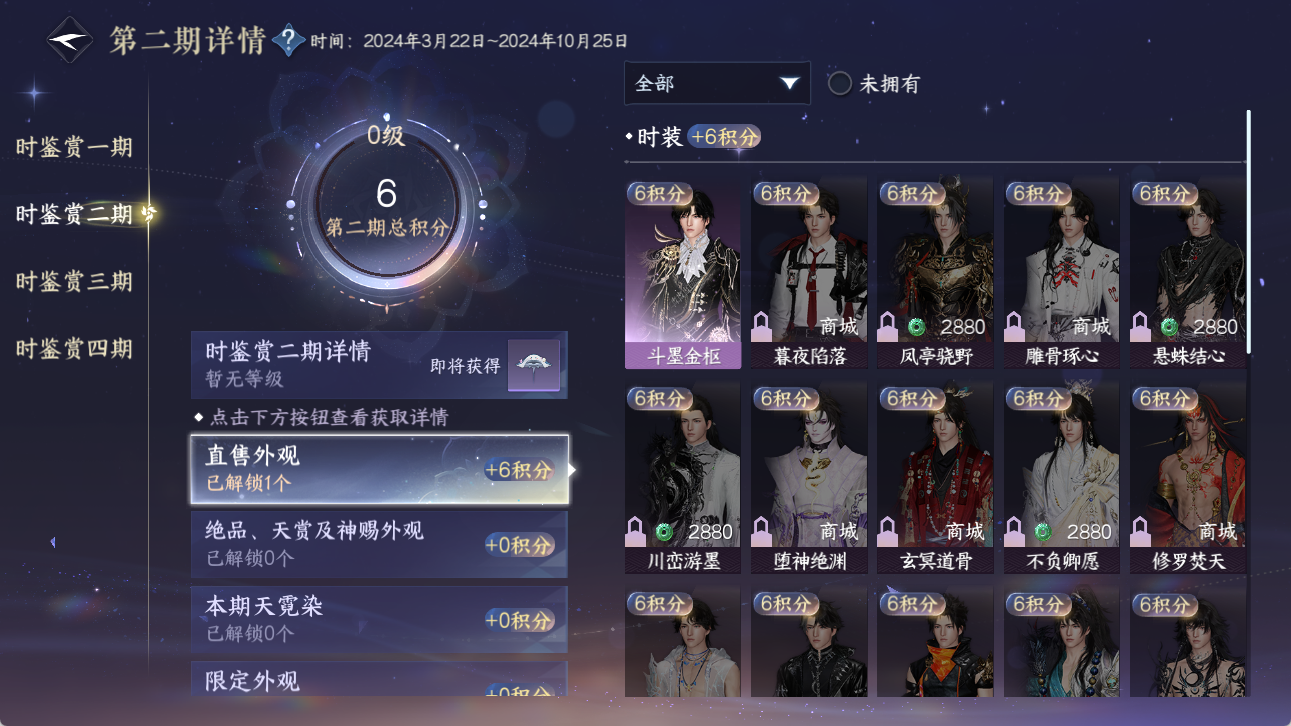Expand the 直售外观 category arrow
The image size is (1291, 726).
(x=572, y=469)
